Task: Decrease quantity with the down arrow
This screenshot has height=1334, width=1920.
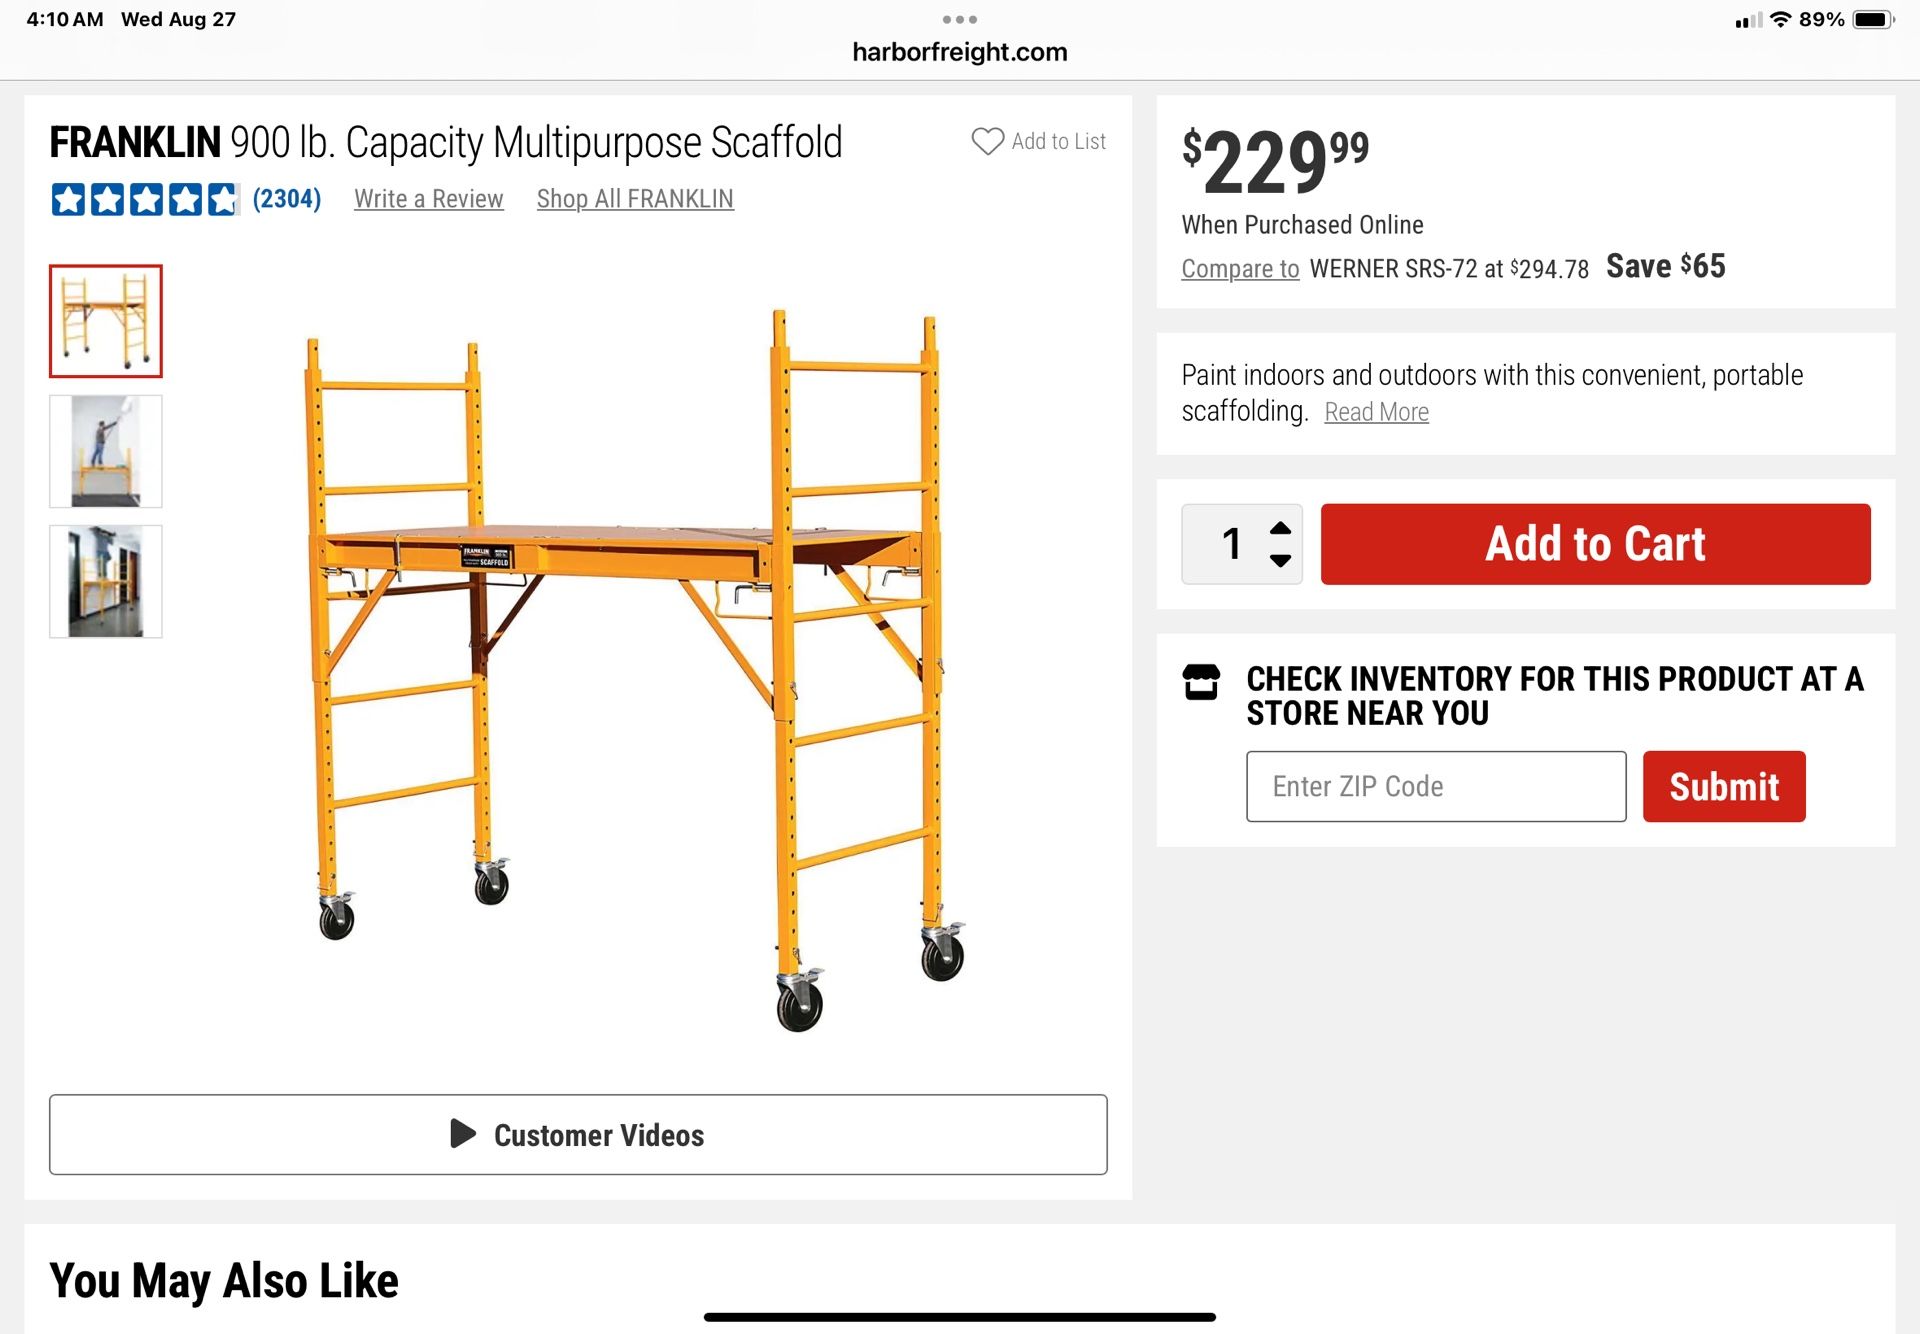Action: (x=1280, y=560)
